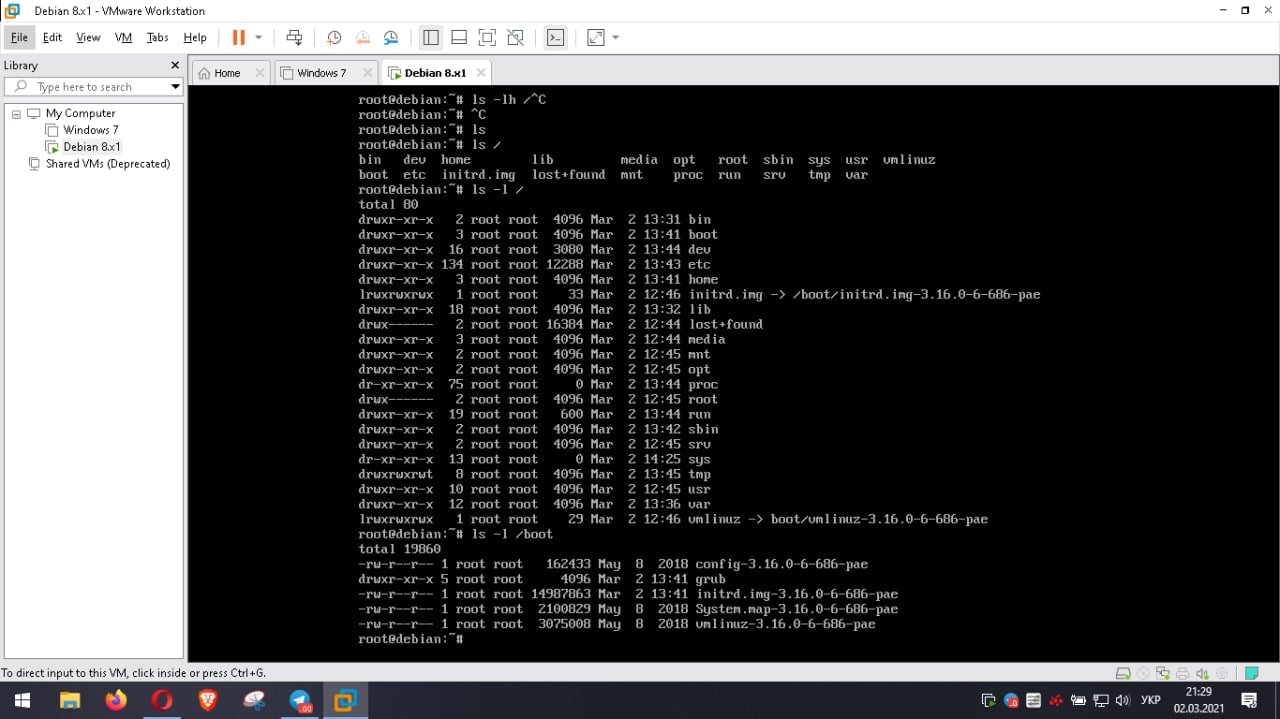Launch Firefox from the taskbar
1280x719 pixels.
pos(115,700)
